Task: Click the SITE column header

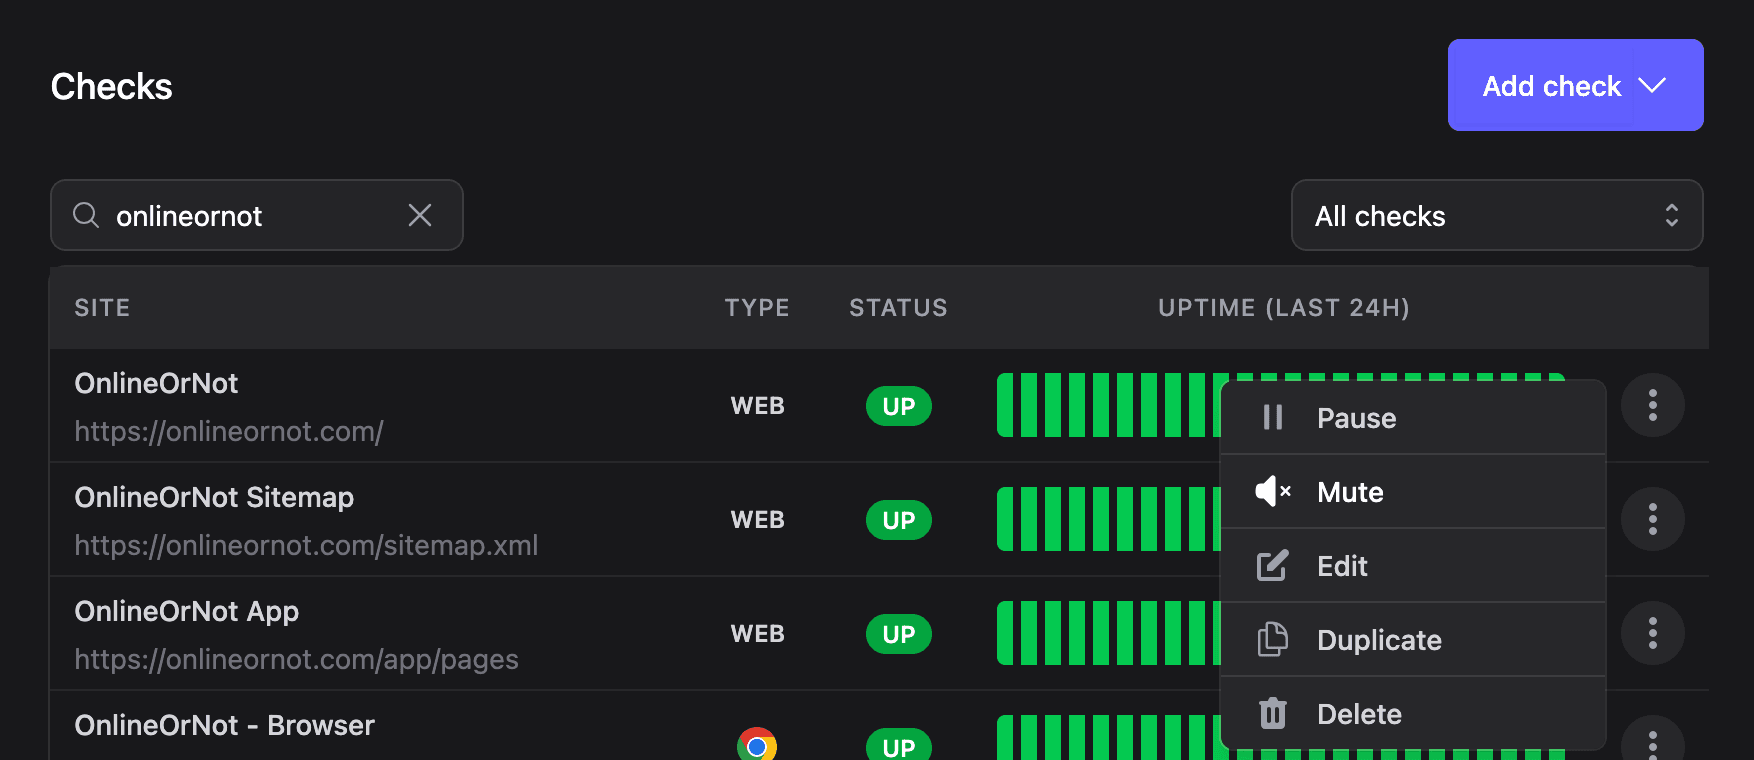Action: (x=102, y=308)
